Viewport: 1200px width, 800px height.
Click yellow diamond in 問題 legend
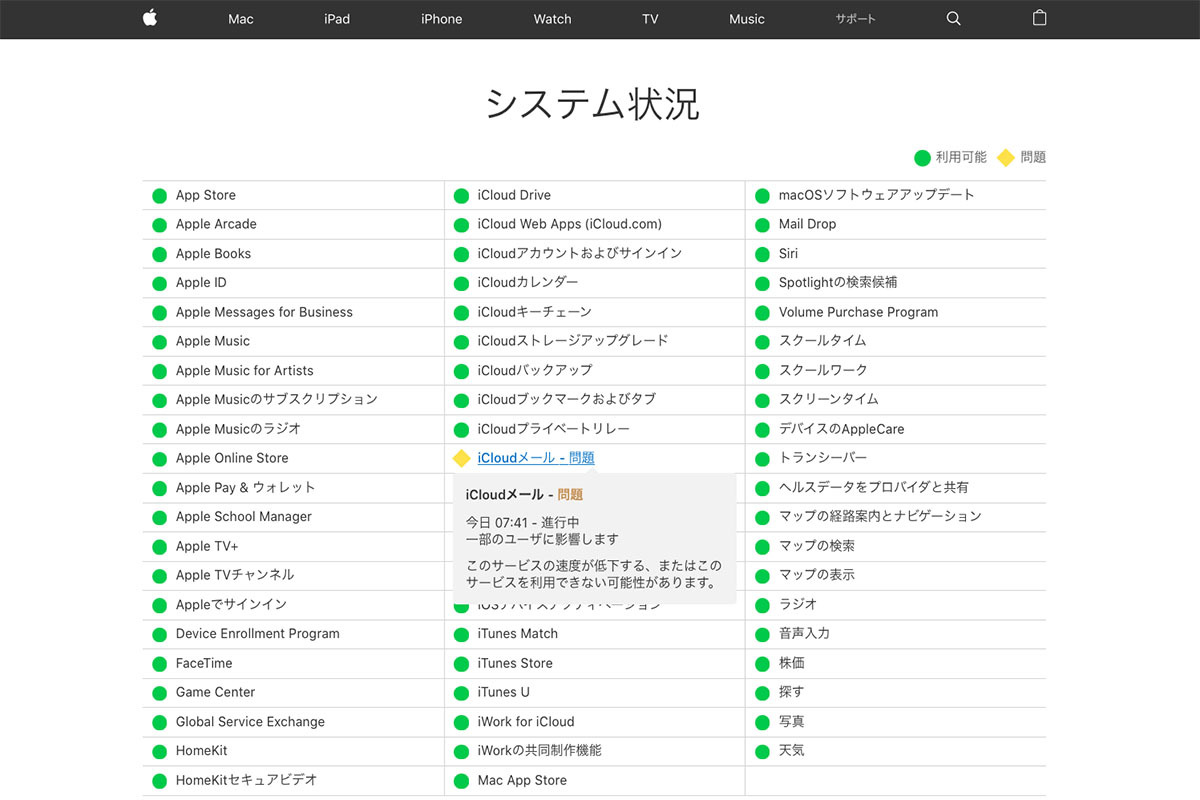(x=1006, y=158)
